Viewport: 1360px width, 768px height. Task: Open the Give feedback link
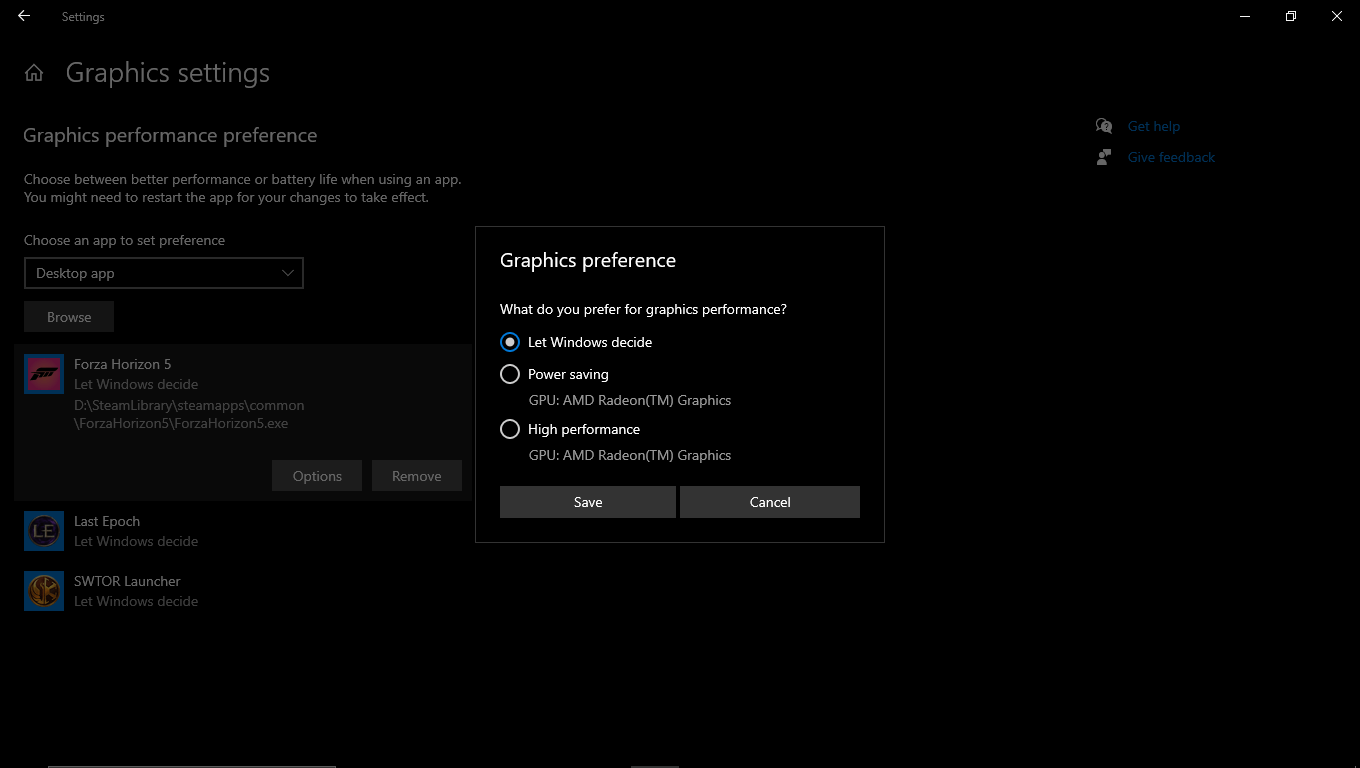click(x=1171, y=157)
